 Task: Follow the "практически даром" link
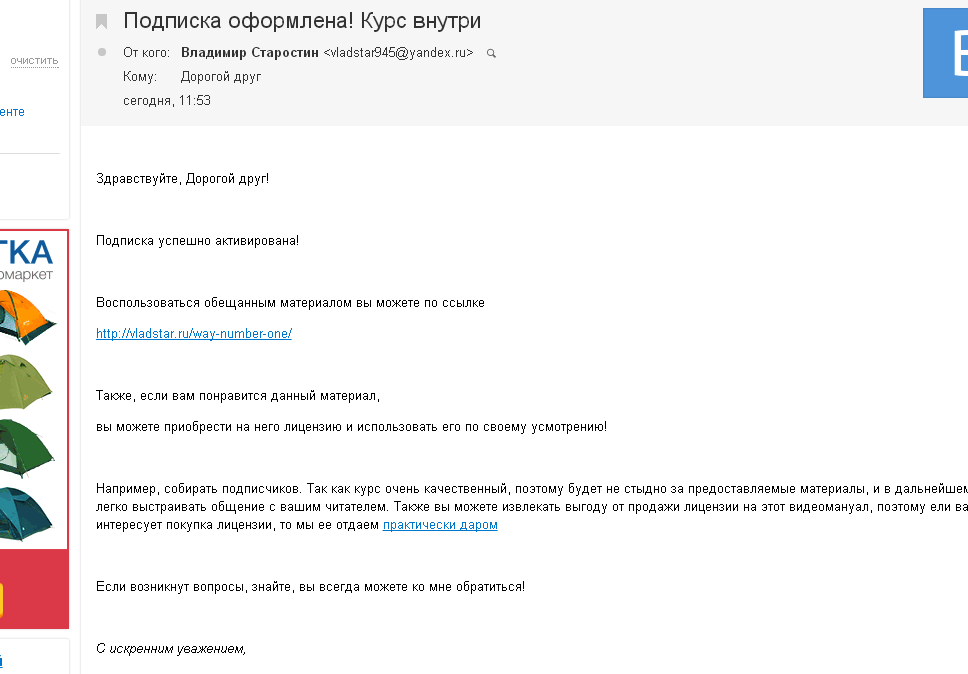point(440,525)
